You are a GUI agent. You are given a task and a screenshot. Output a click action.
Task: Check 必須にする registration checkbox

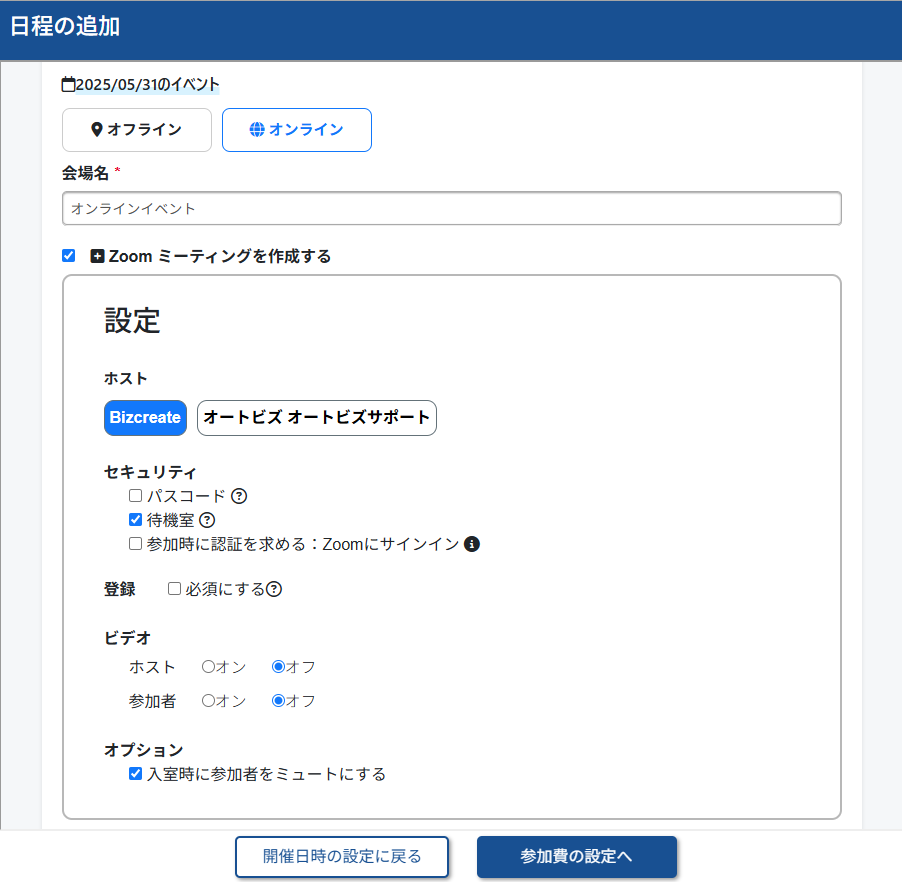[174, 589]
